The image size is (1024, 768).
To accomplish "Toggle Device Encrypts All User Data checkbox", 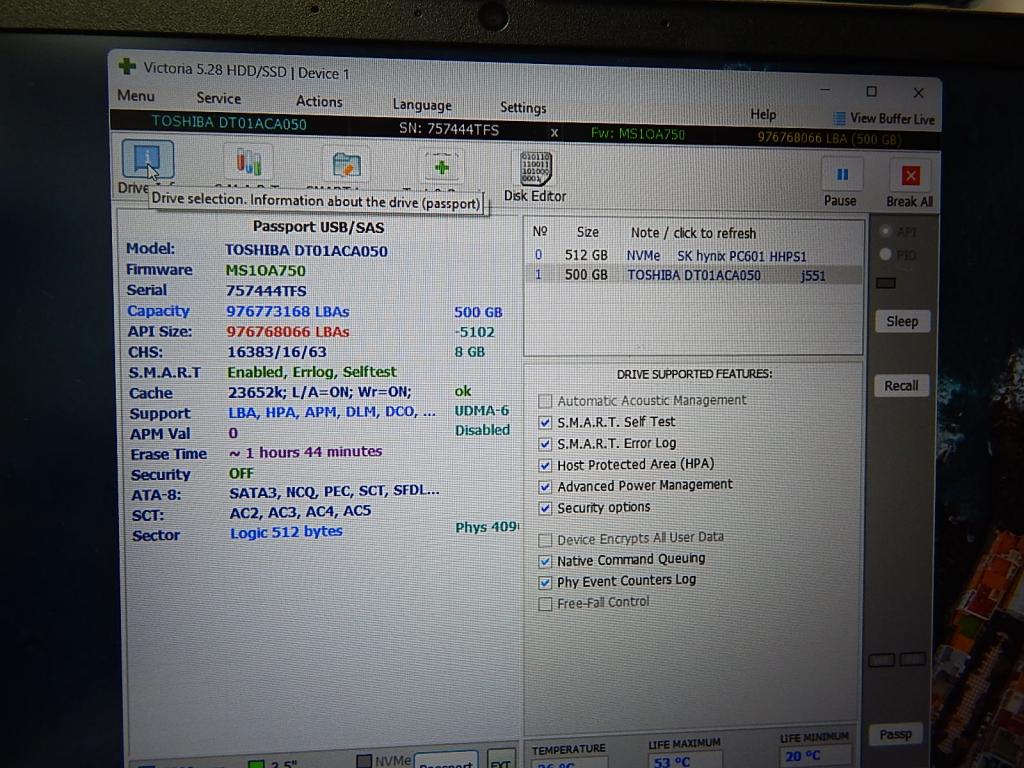I will 545,540.
